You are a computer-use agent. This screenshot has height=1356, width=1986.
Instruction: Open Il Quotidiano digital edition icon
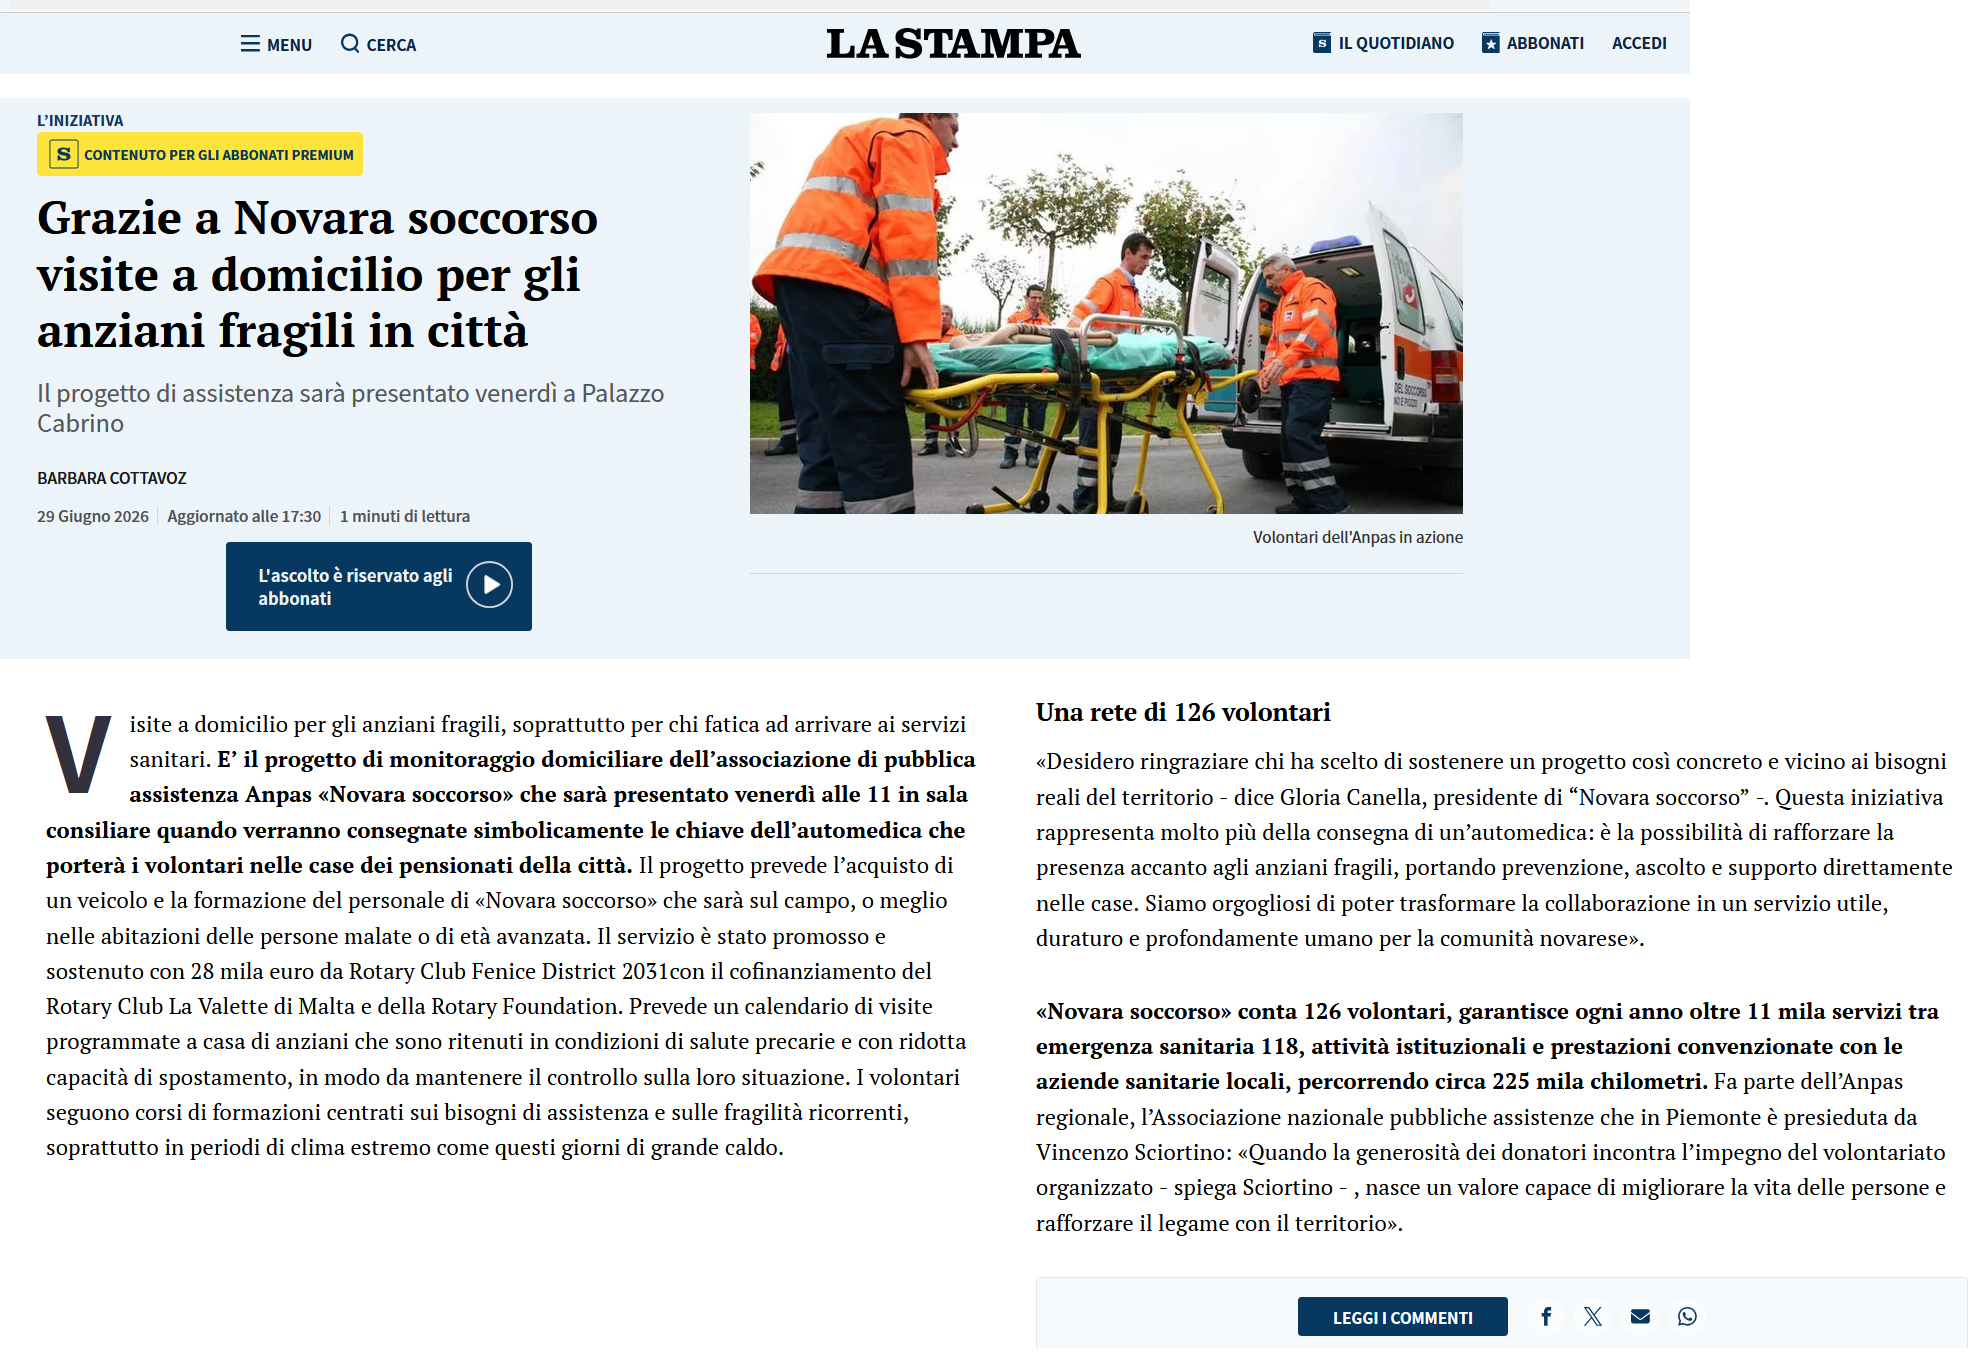click(1322, 43)
